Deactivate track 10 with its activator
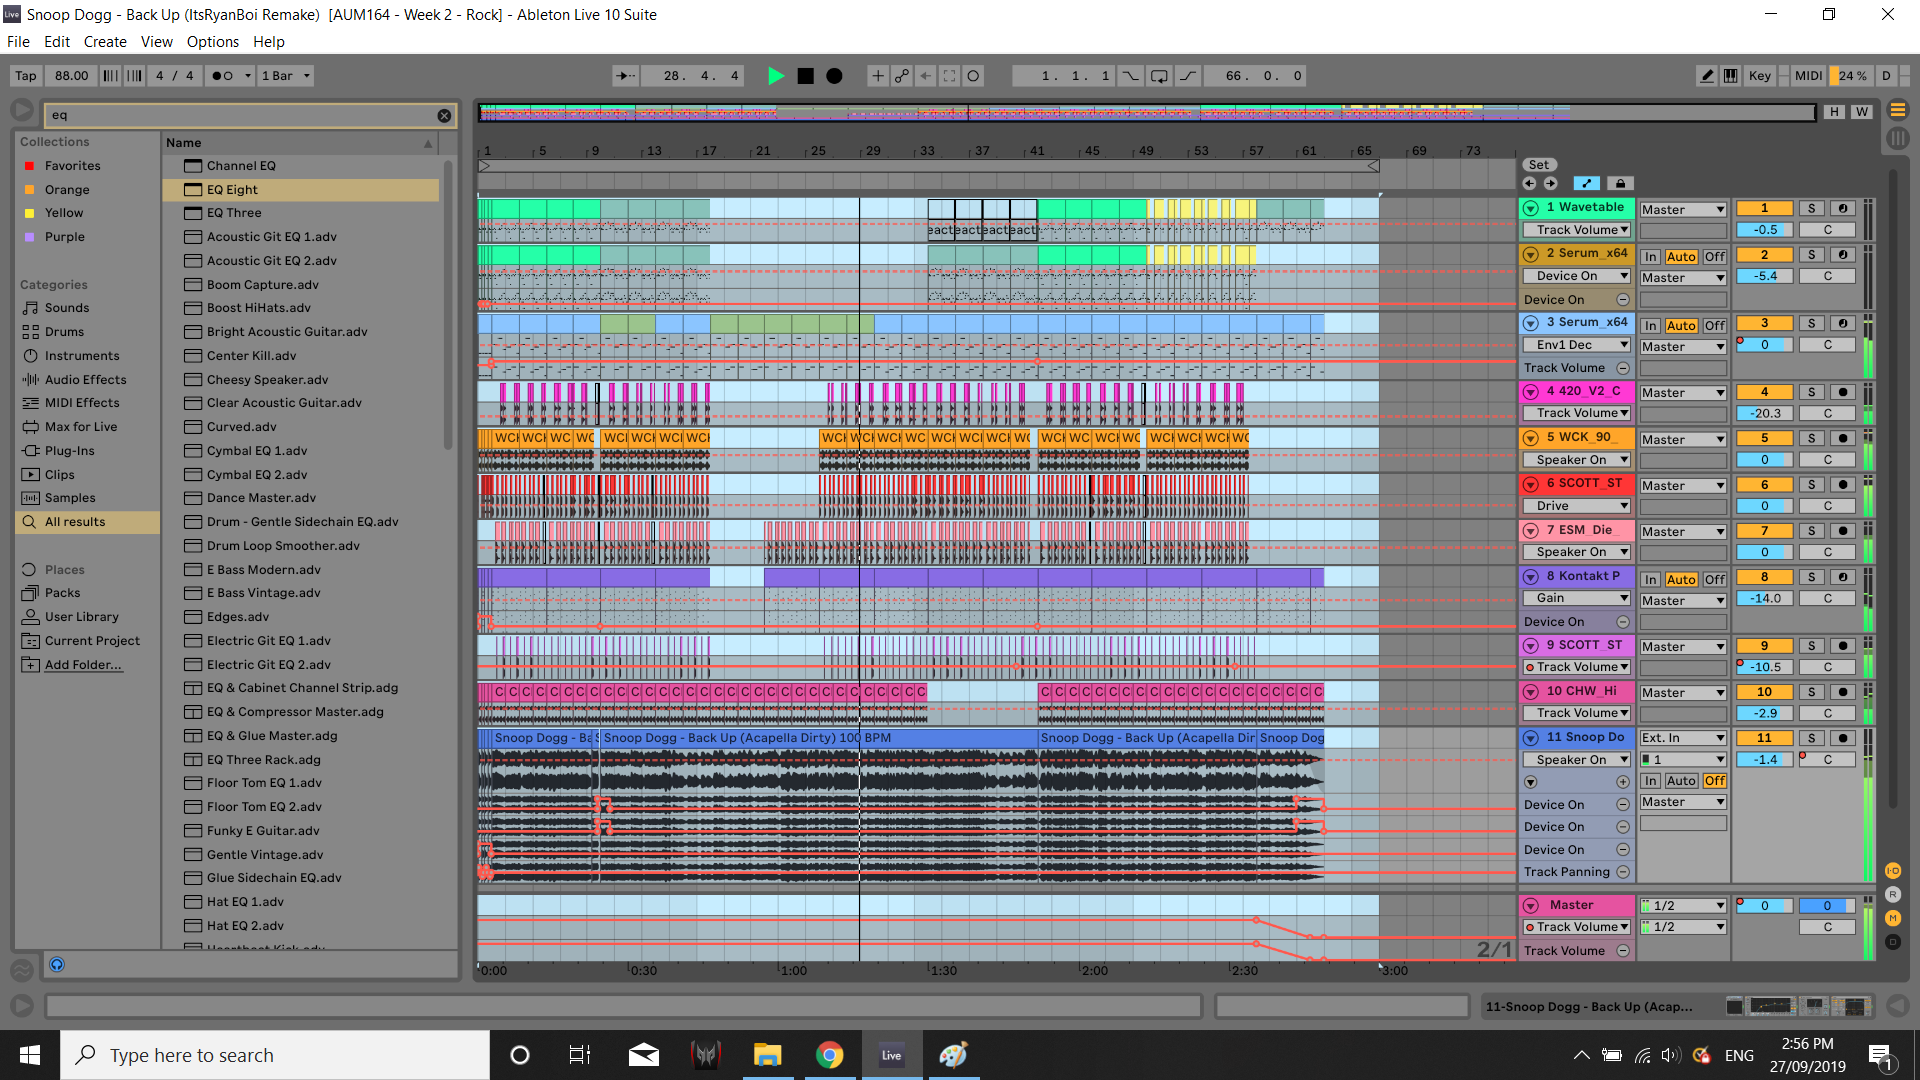Image resolution: width=1920 pixels, height=1080 pixels. coord(1764,692)
